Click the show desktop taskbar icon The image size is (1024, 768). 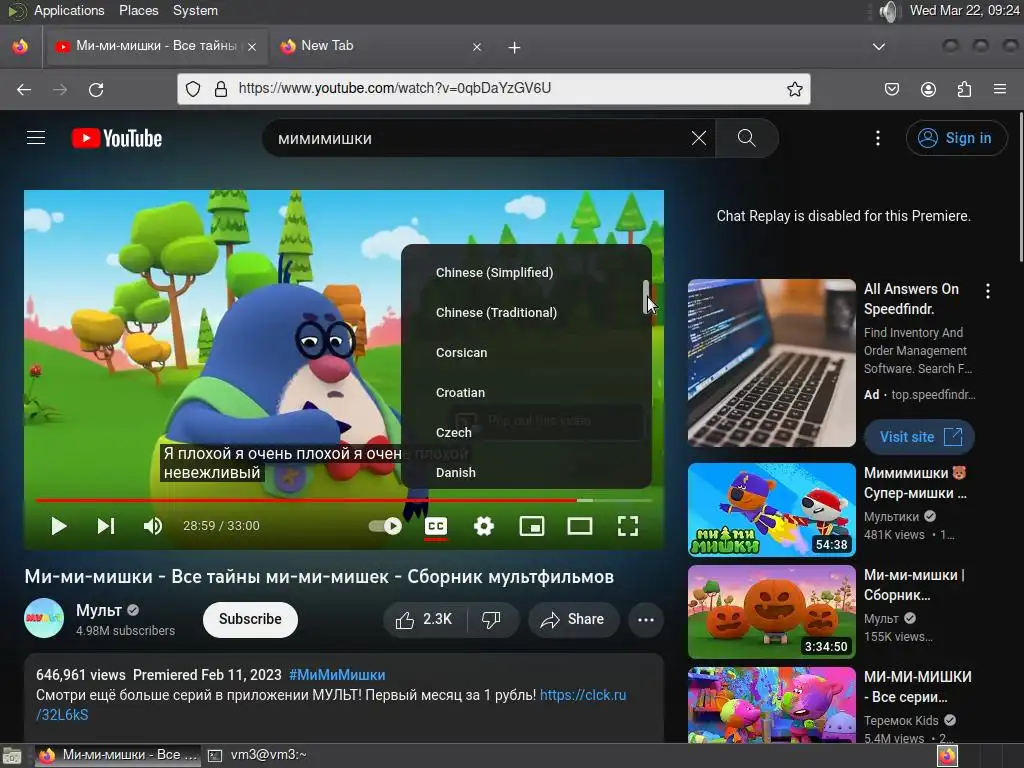[x=12, y=756]
